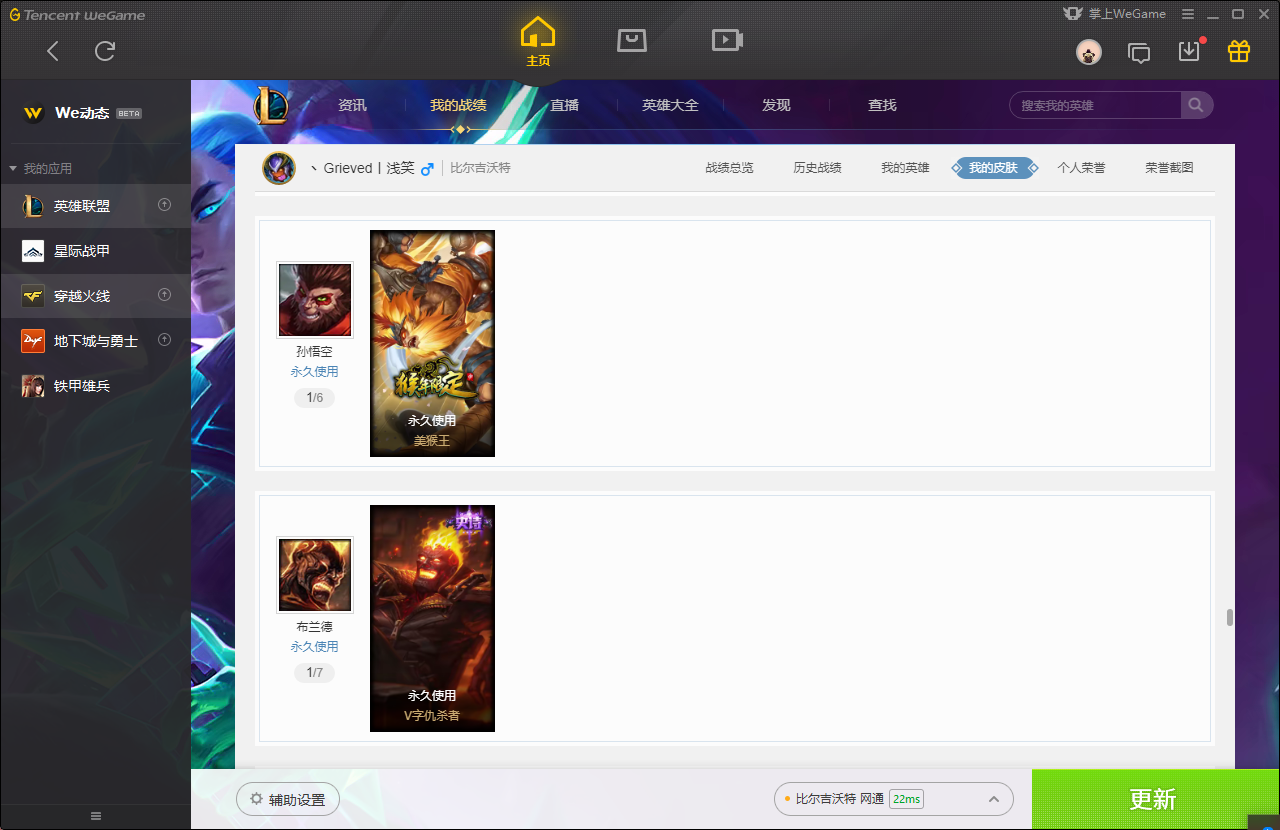The height and width of the screenshot is (830, 1280).
Task: Switch to 历史战绩 sub-tab
Action: click(x=817, y=168)
